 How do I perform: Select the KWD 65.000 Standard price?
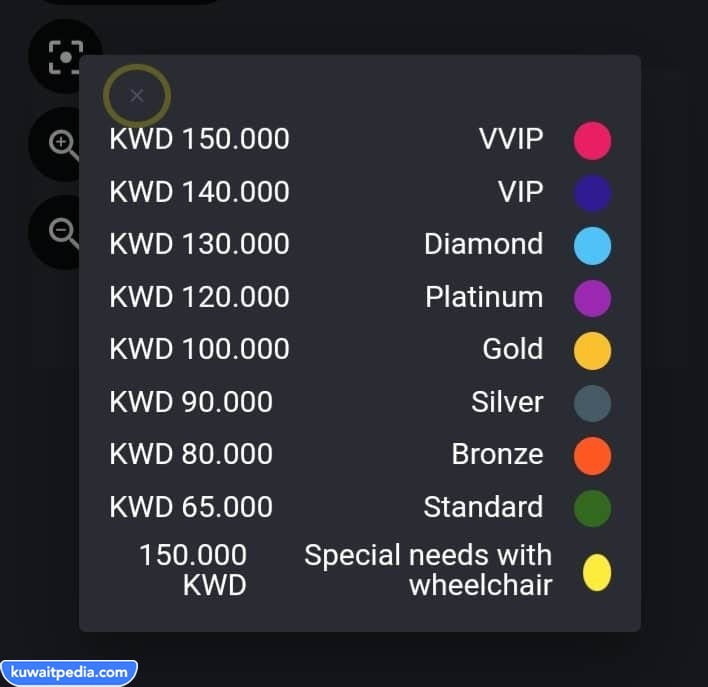(191, 506)
